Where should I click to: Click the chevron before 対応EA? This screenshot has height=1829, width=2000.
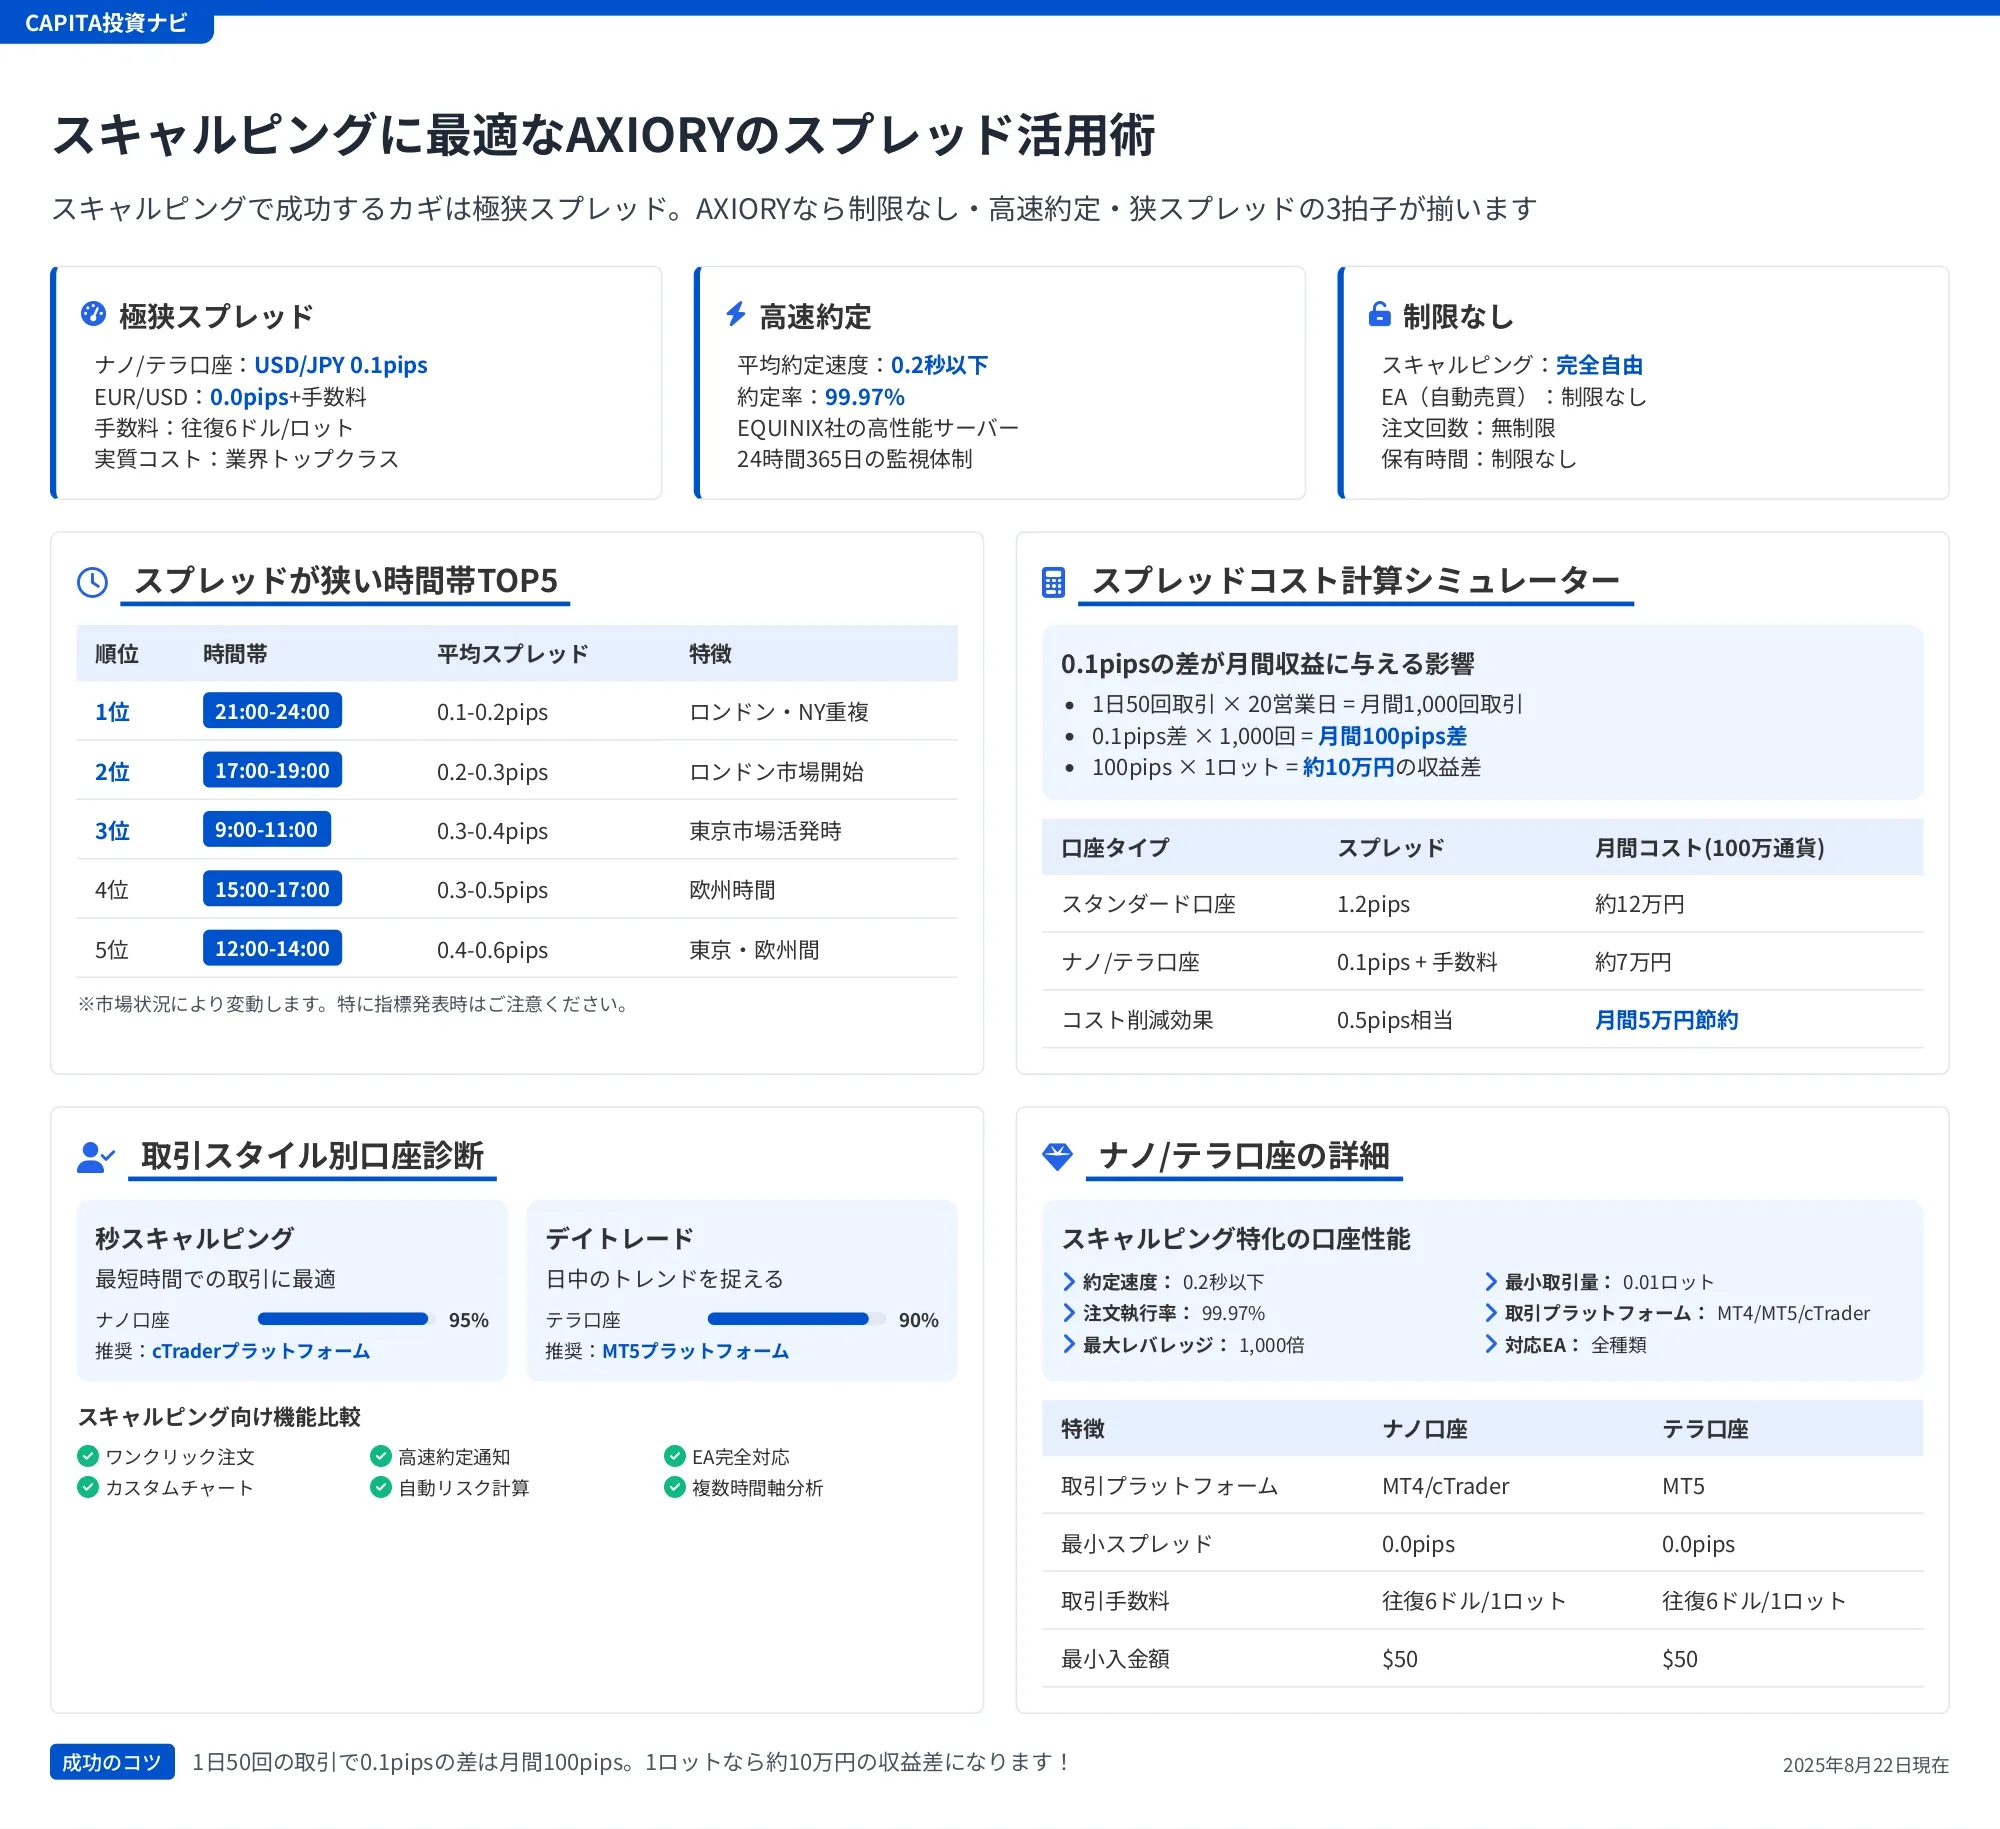click(1491, 1343)
